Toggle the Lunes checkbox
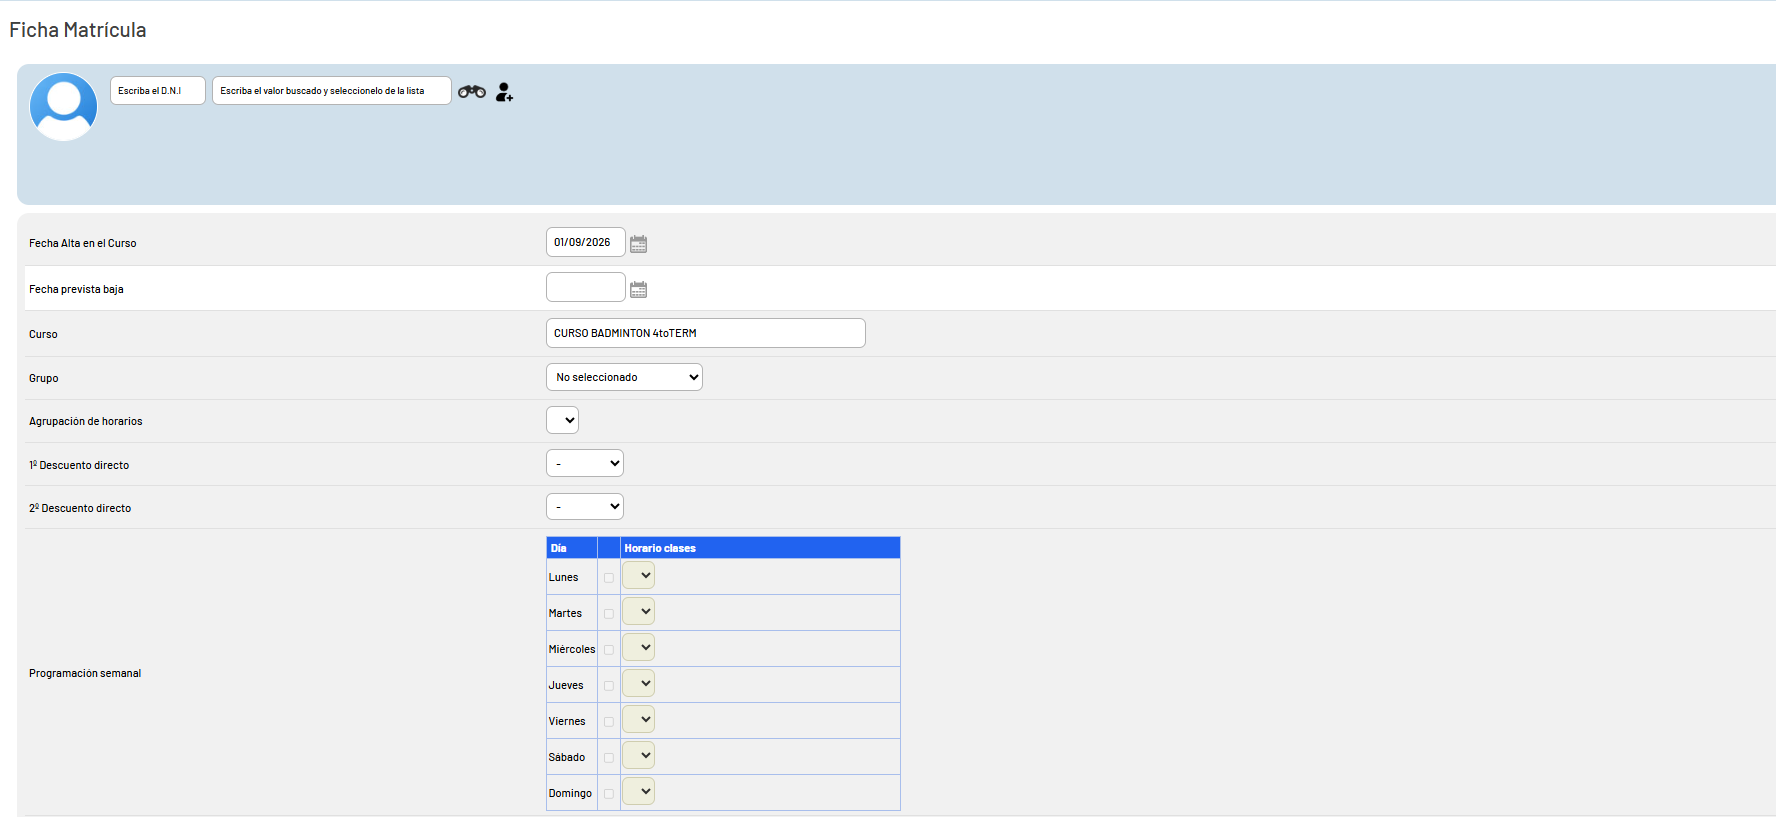 [609, 578]
